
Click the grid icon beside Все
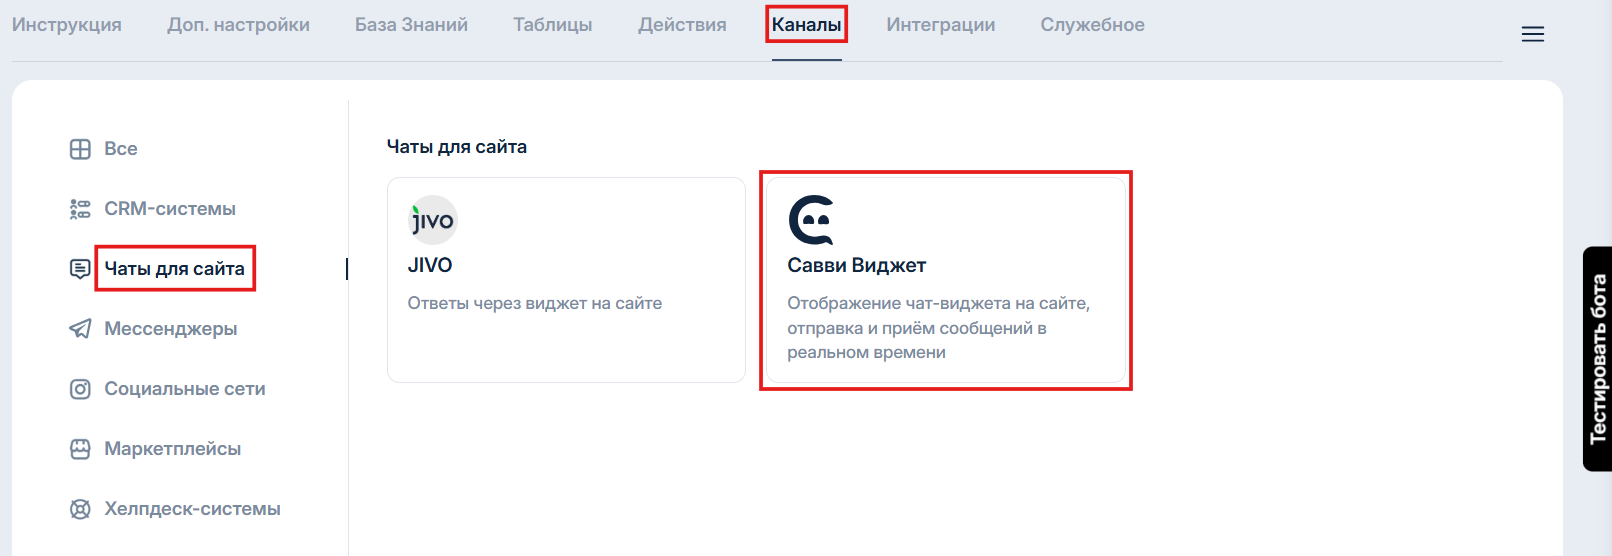point(80,149)
